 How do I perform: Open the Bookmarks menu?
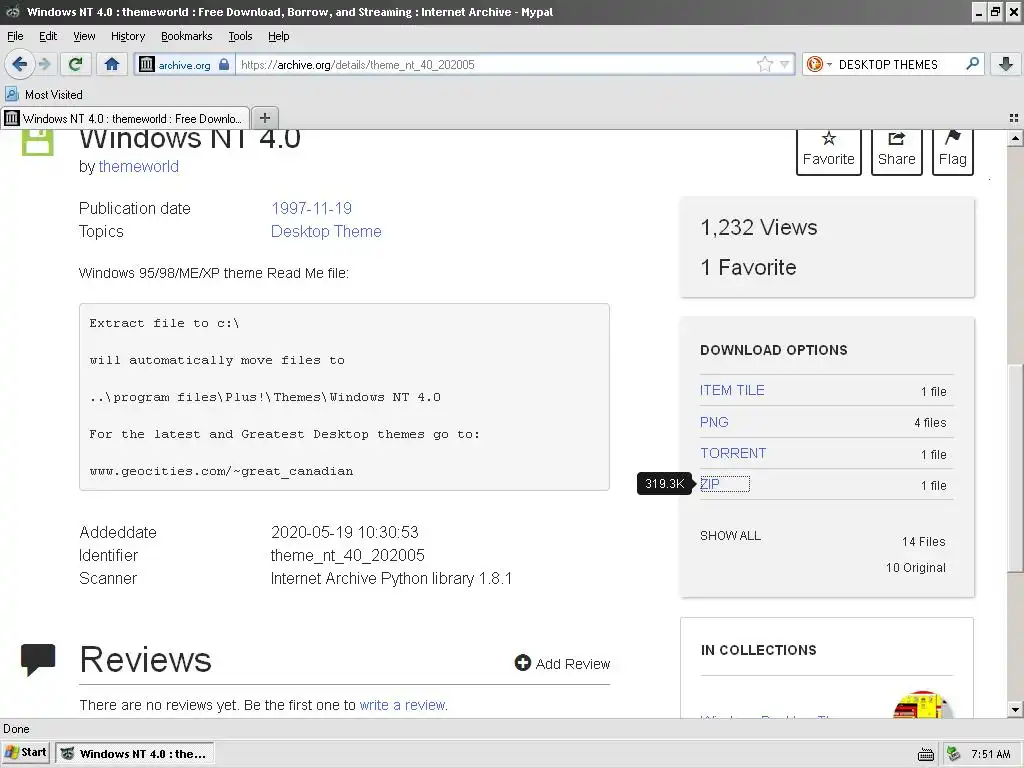[x=187, y=36]
